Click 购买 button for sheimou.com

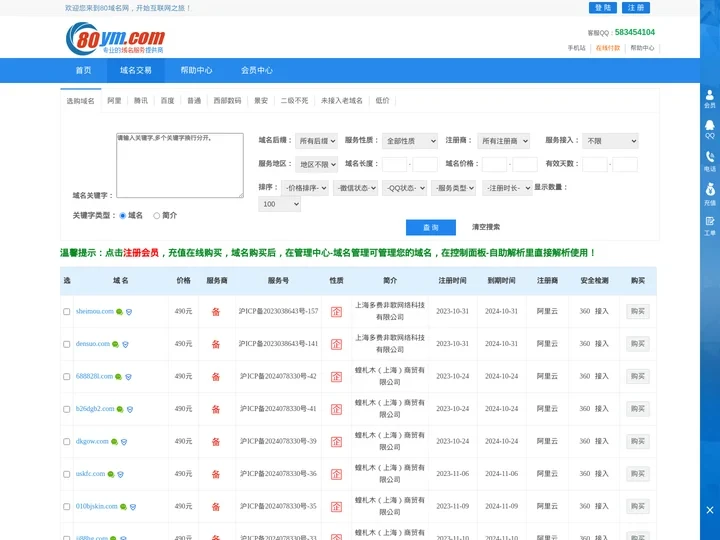[638, 311]
